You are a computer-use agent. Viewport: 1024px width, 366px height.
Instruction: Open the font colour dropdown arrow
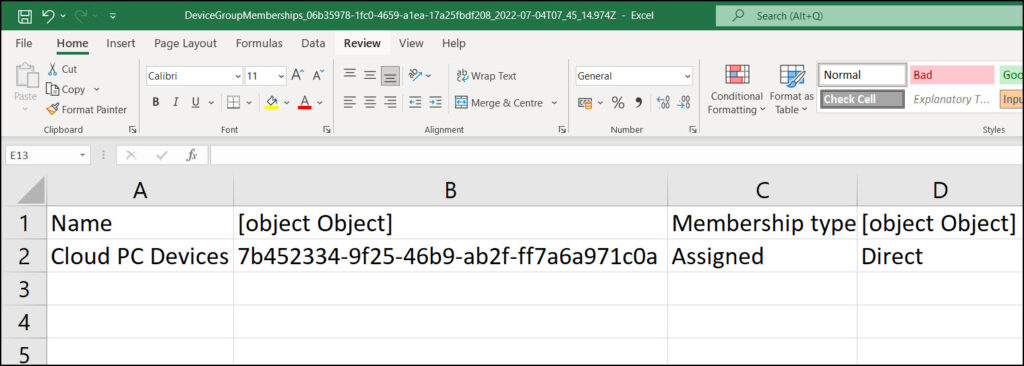coord(320,103)
